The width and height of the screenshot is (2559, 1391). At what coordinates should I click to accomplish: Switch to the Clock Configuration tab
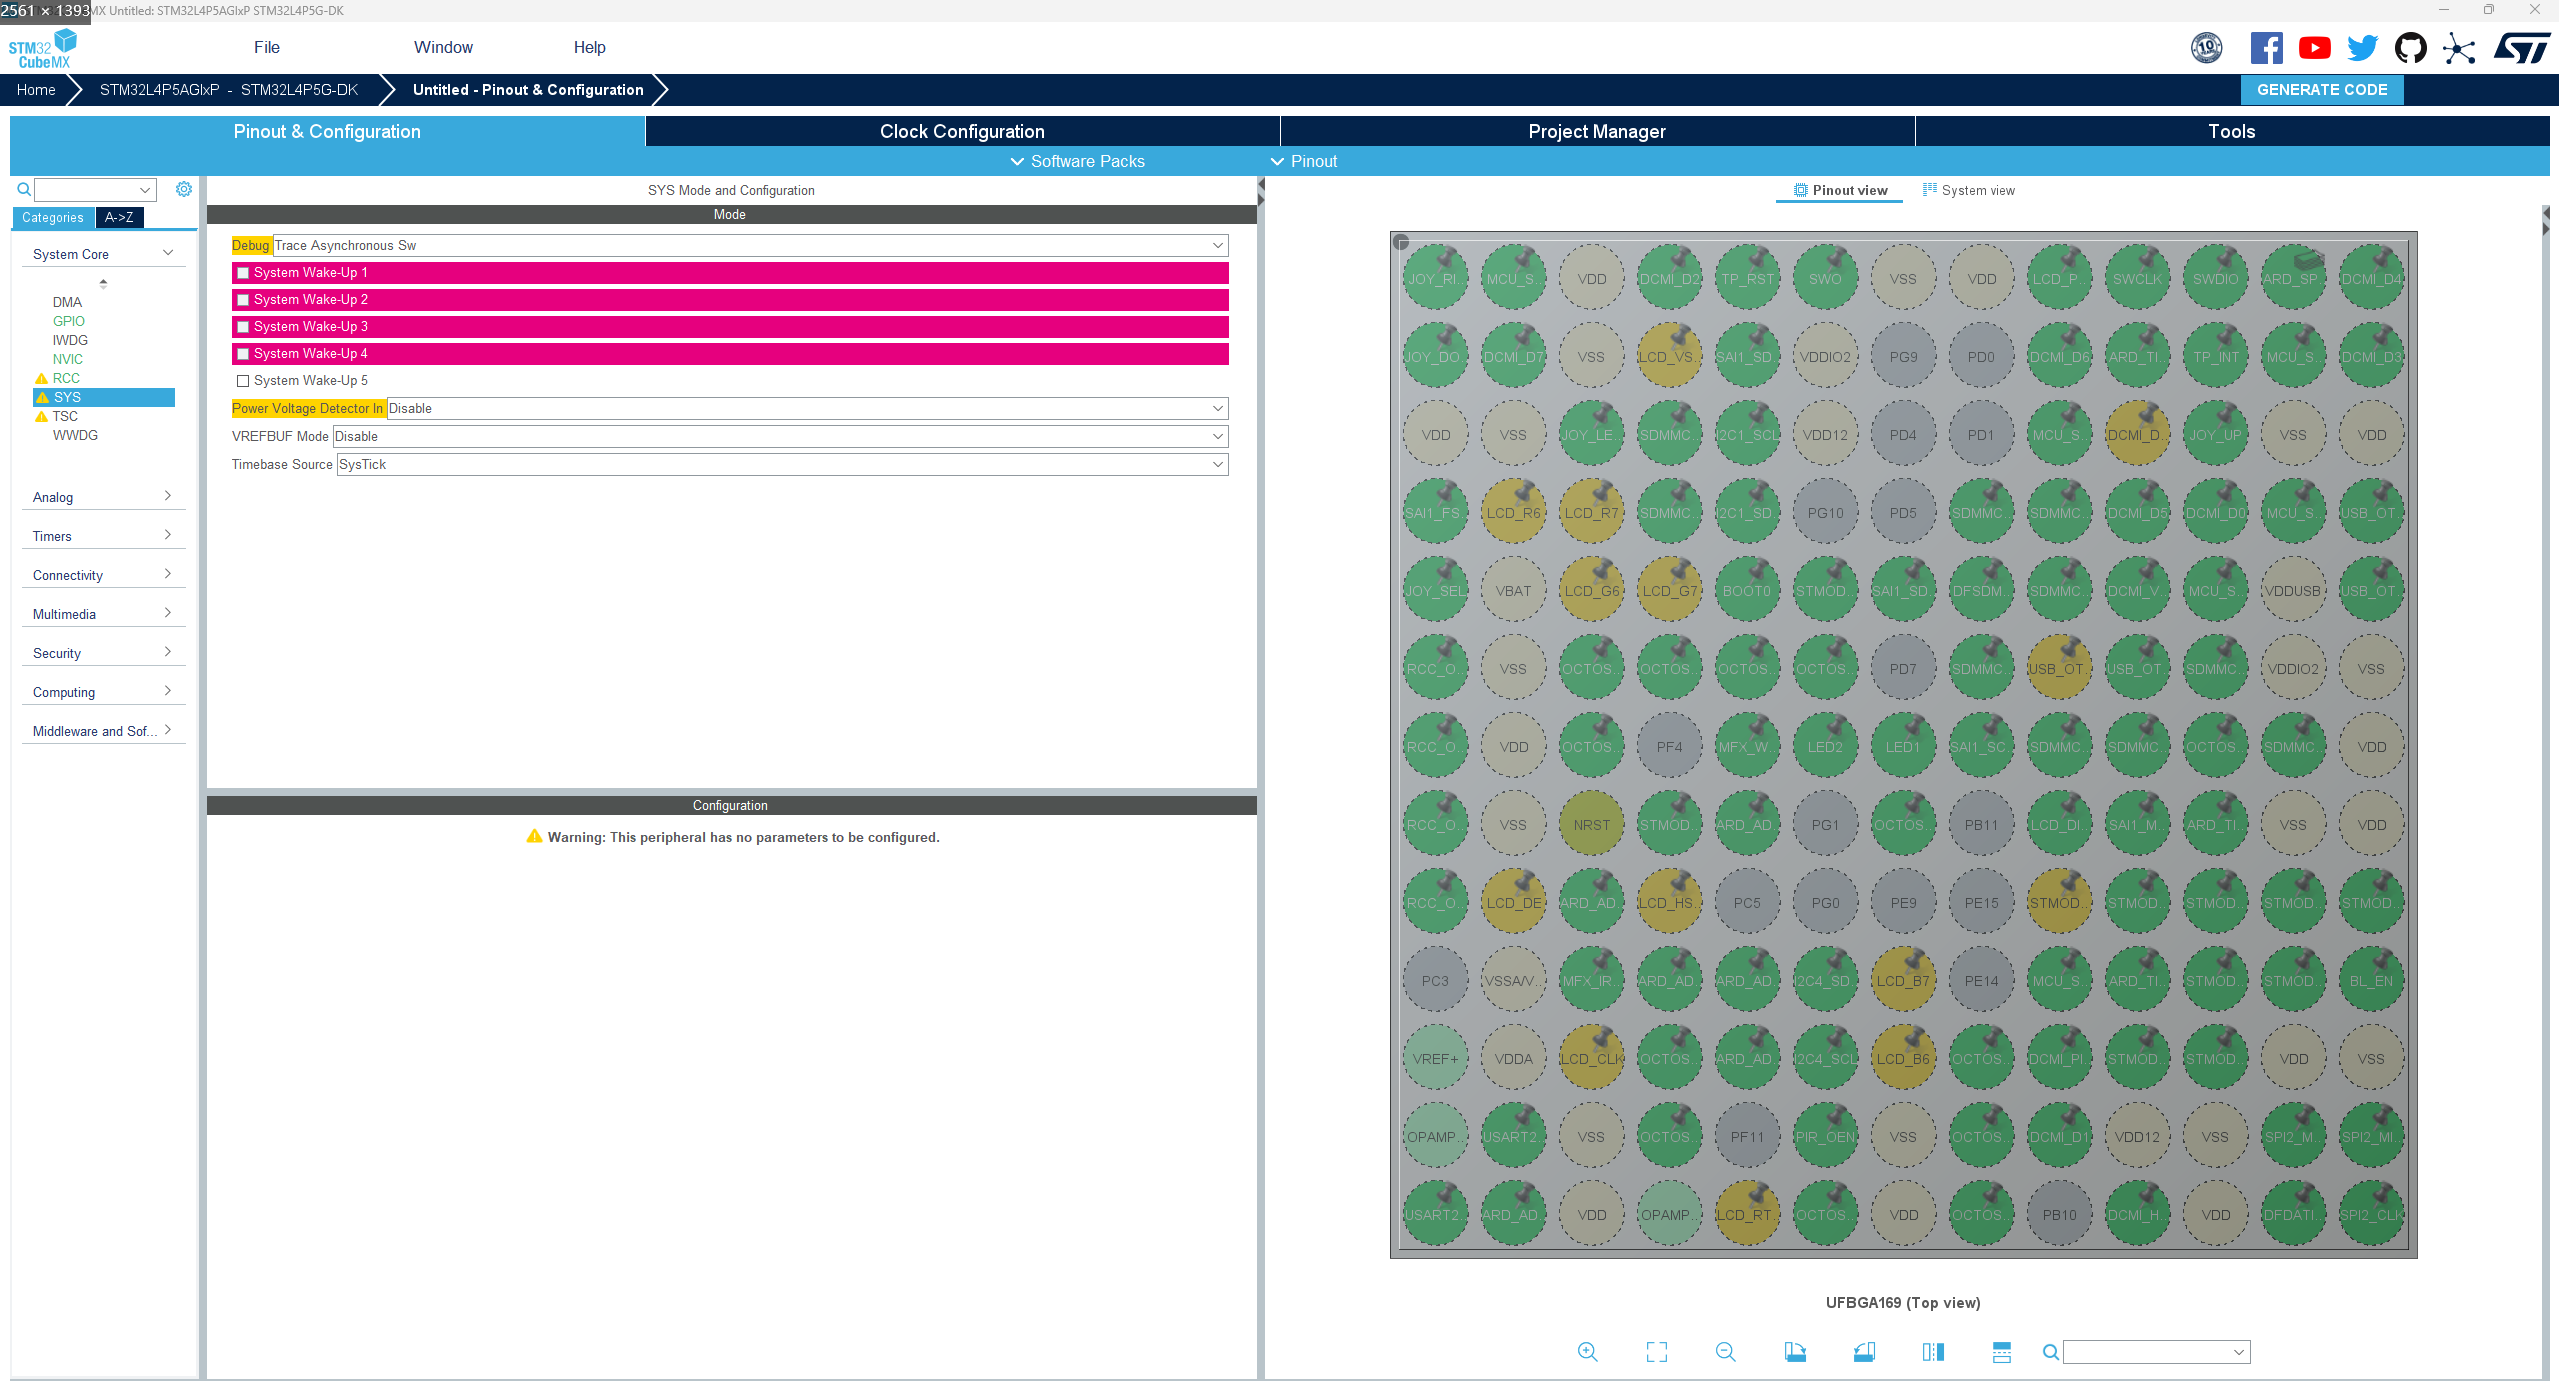pyautogui.click(x=962, y=132)
